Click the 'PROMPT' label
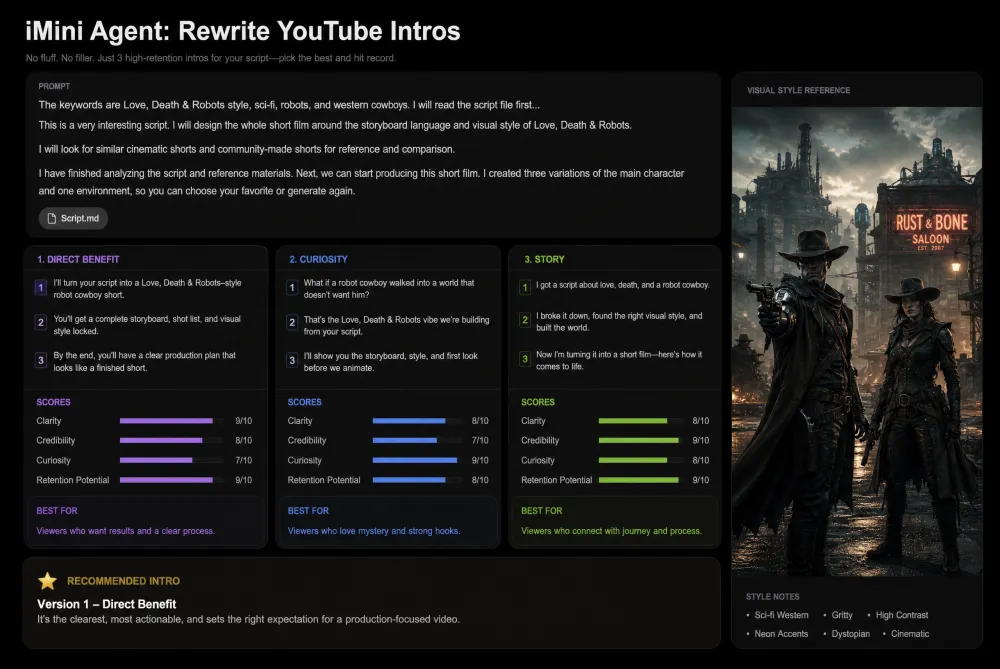Image resolution: width=1000 pixels, height=669 pixels. [54, 86]
